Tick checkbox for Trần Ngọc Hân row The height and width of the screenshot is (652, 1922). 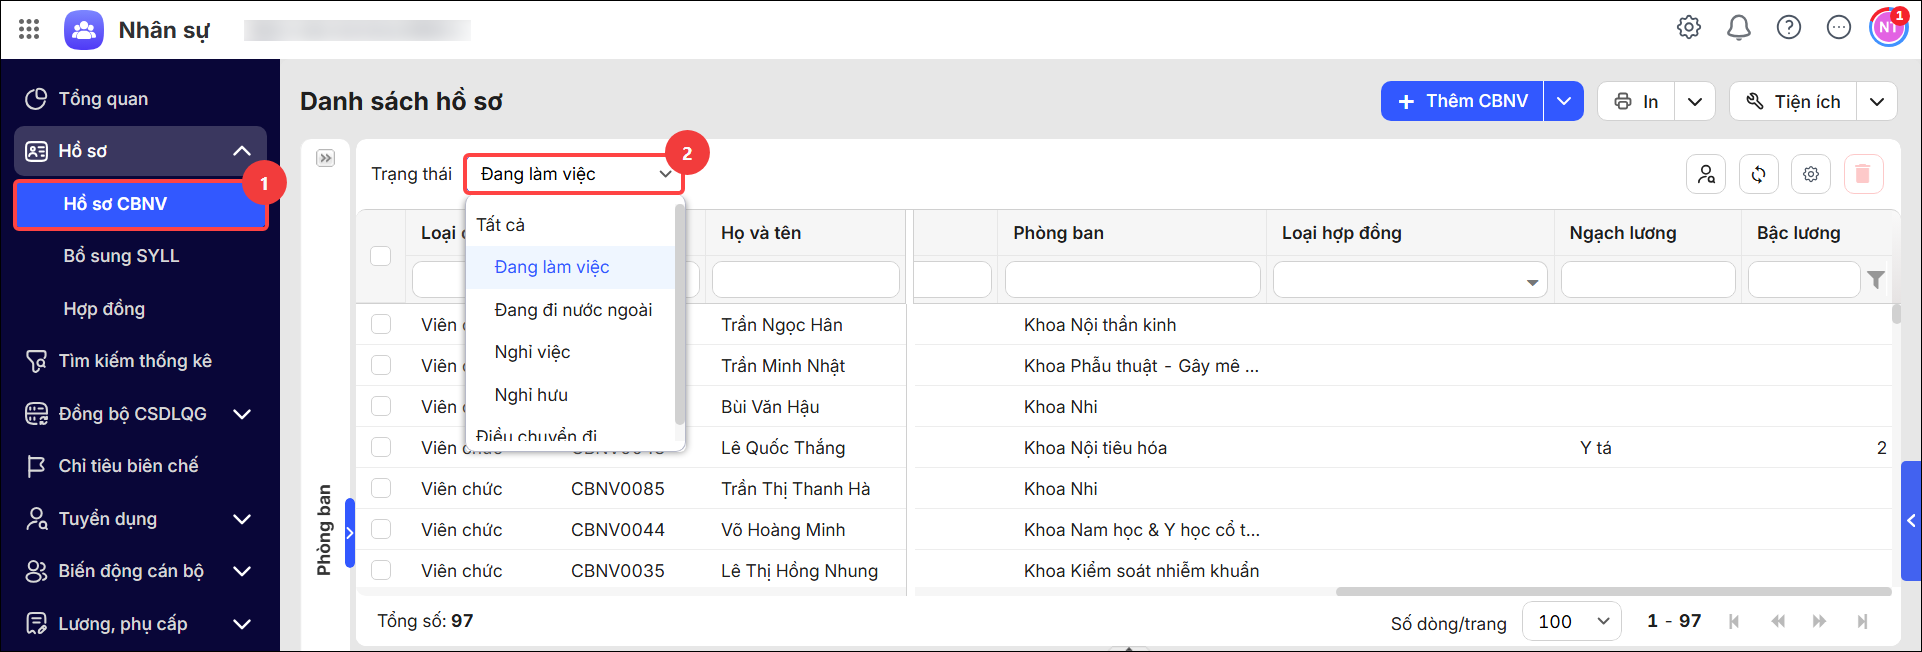(381, 324)
